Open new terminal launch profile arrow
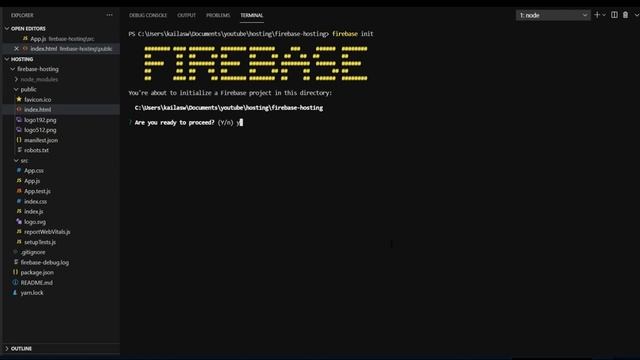640x360 pixels. click(x=604, y=15)
